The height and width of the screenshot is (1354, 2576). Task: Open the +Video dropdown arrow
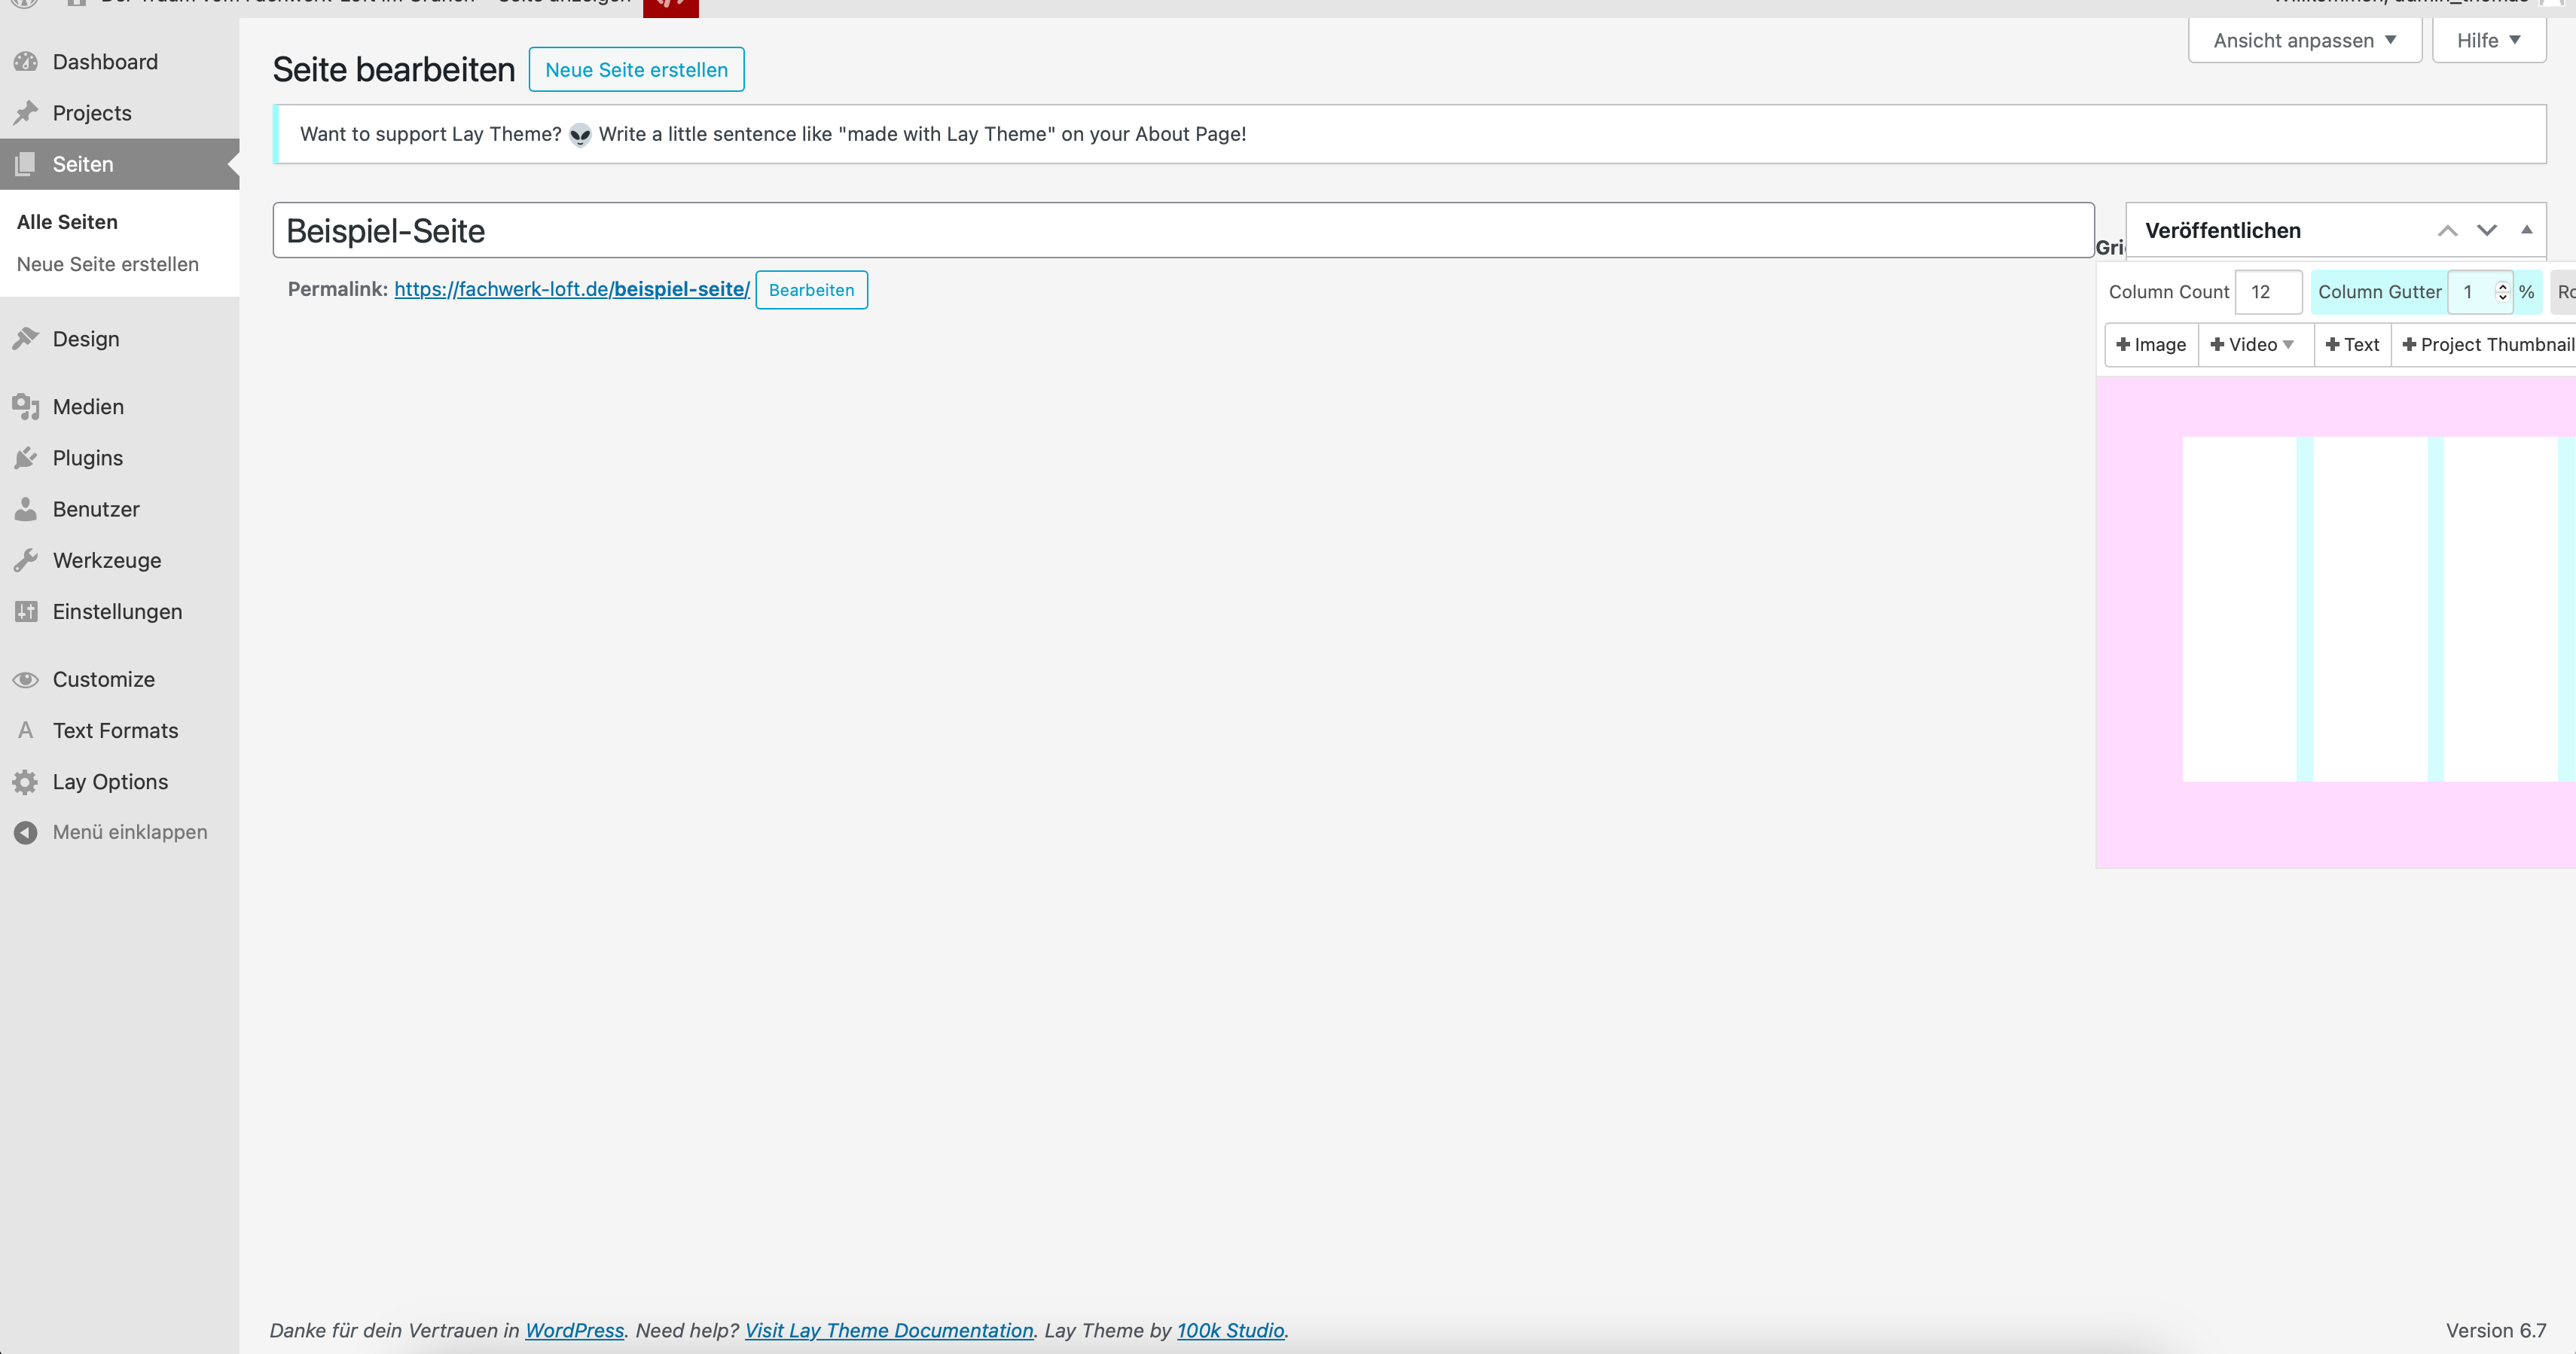click(2288, 345)
